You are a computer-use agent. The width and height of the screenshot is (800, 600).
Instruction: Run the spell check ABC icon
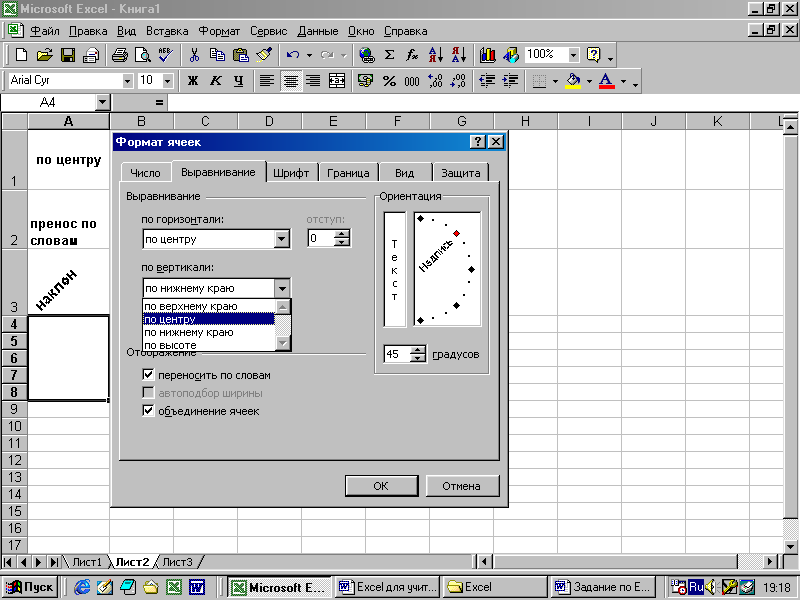tap(165, 55)
